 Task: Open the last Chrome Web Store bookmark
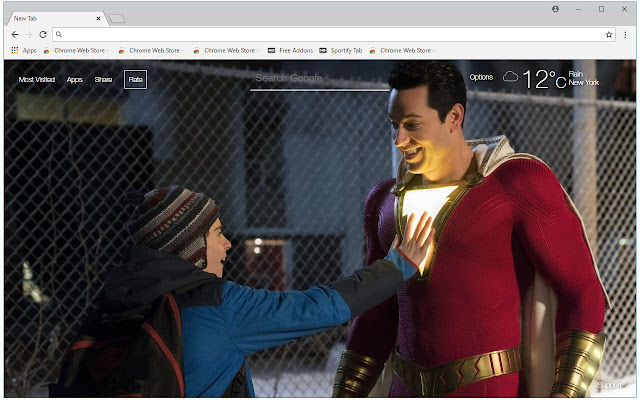coord(402,51)
